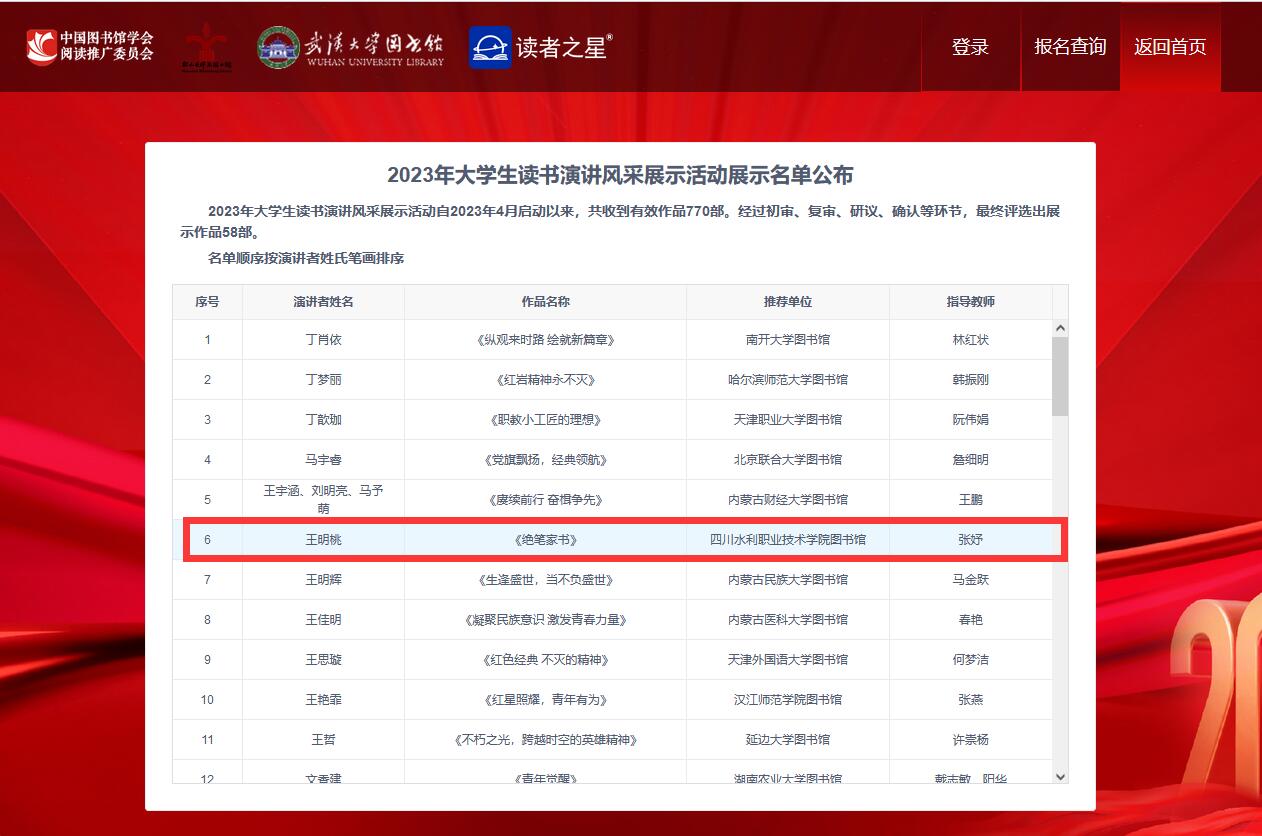Viewport: 1262px width, 836px height.
Task: Click the note 名单顺序按演讲者姓氏笔画排序
Action: coord(306,258)
